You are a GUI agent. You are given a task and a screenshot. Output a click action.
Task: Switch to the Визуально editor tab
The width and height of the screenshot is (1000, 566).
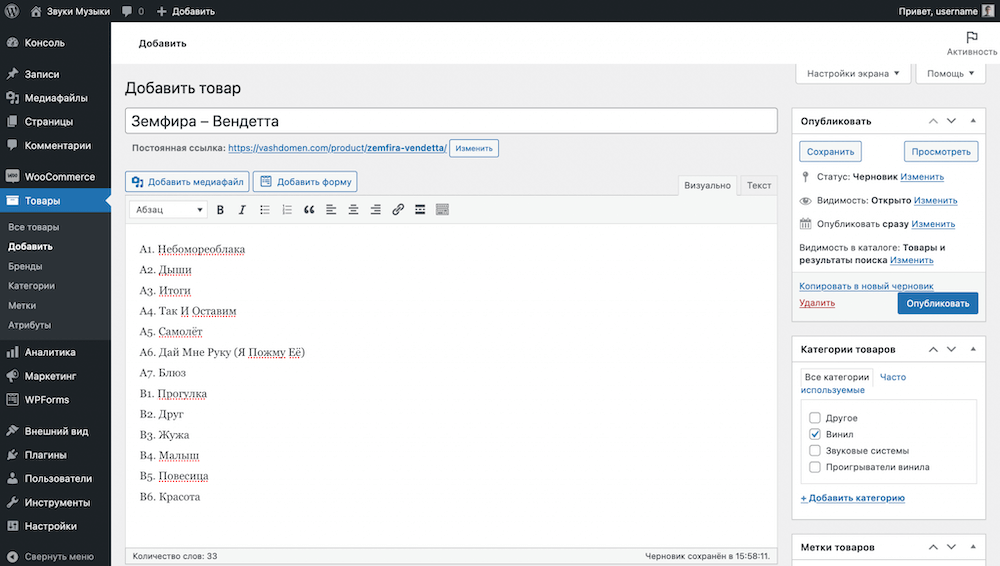[707, 185]
